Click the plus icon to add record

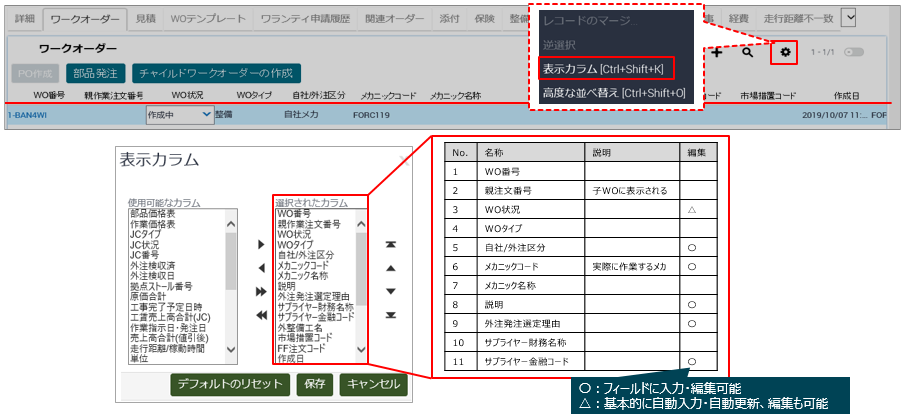click(717, 52)
